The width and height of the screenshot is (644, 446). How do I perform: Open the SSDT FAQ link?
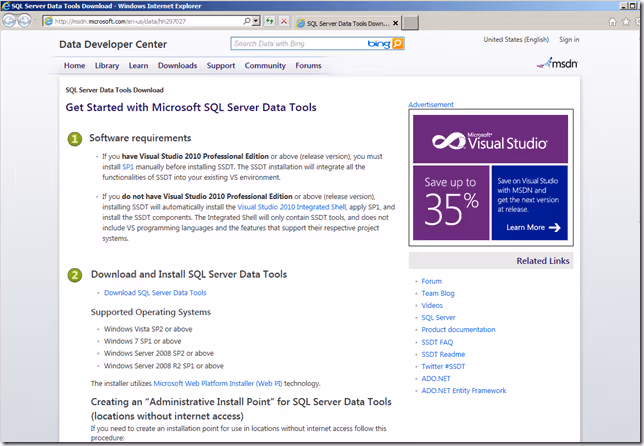point(437,342)
